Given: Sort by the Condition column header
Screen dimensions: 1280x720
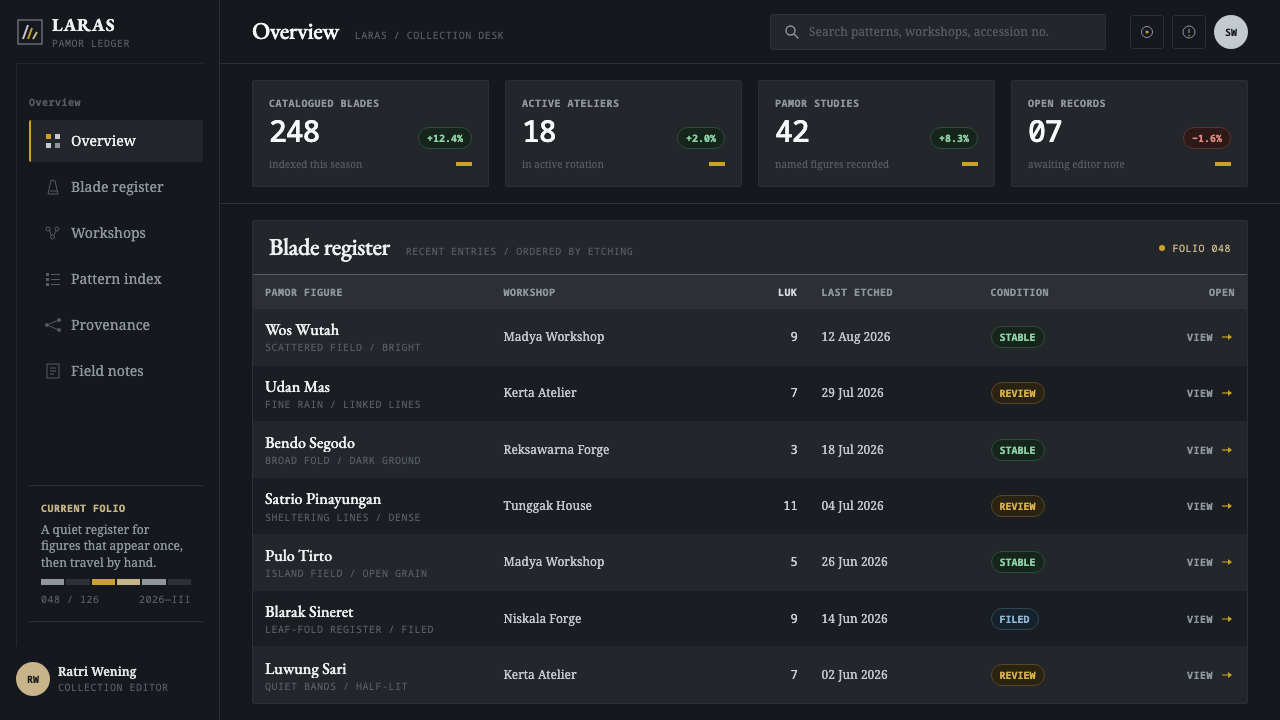Looking at the screenshot, I should [x=1019, y=292].
